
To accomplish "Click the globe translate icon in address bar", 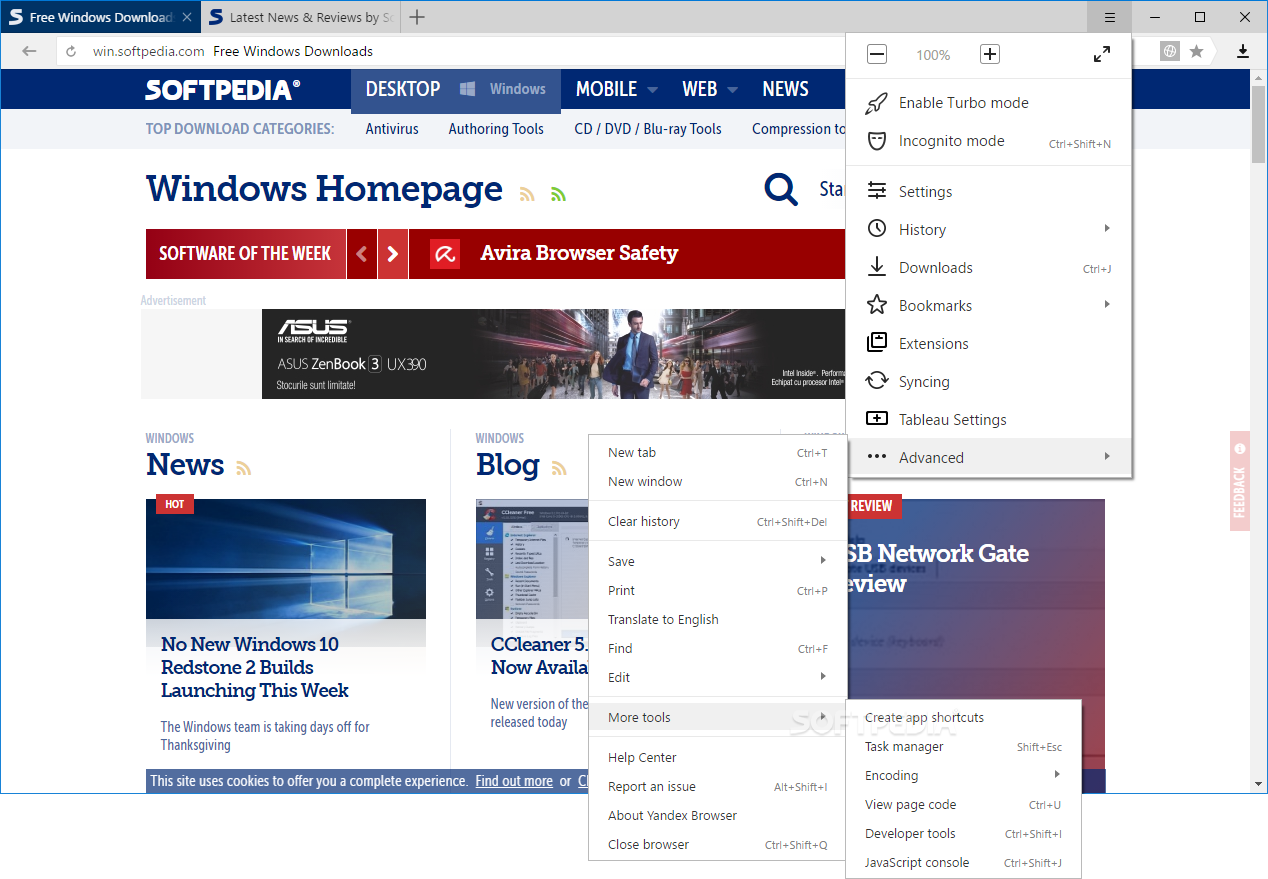I will 1170,51.
